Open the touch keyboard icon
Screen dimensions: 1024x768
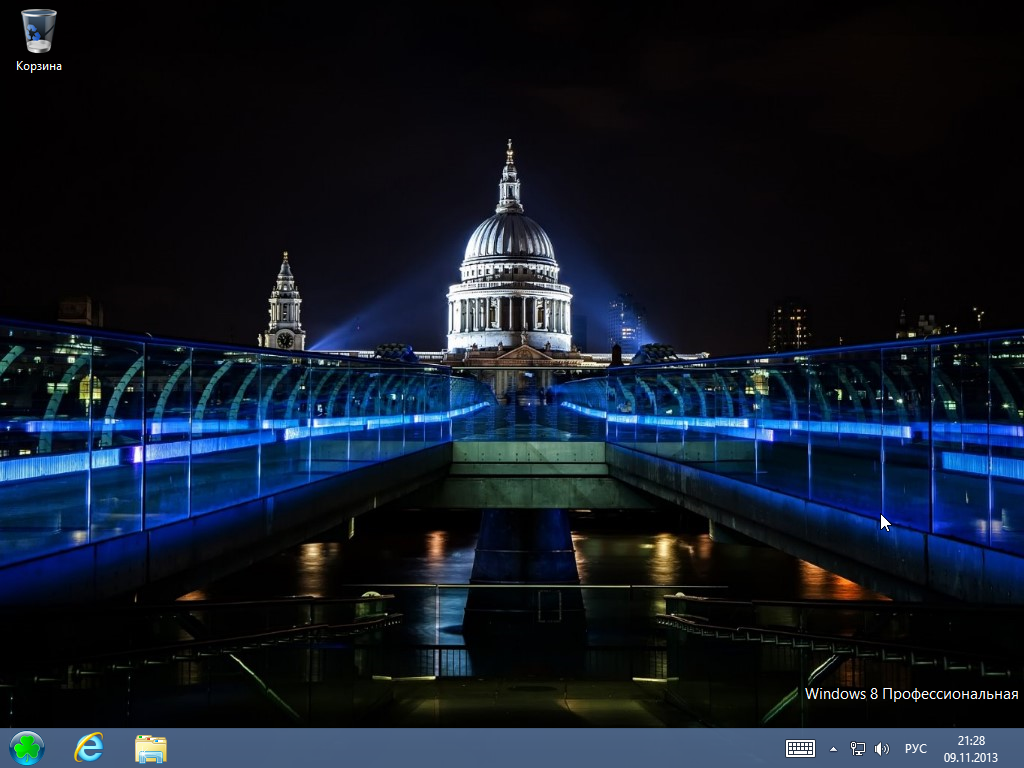coord(800,748)
